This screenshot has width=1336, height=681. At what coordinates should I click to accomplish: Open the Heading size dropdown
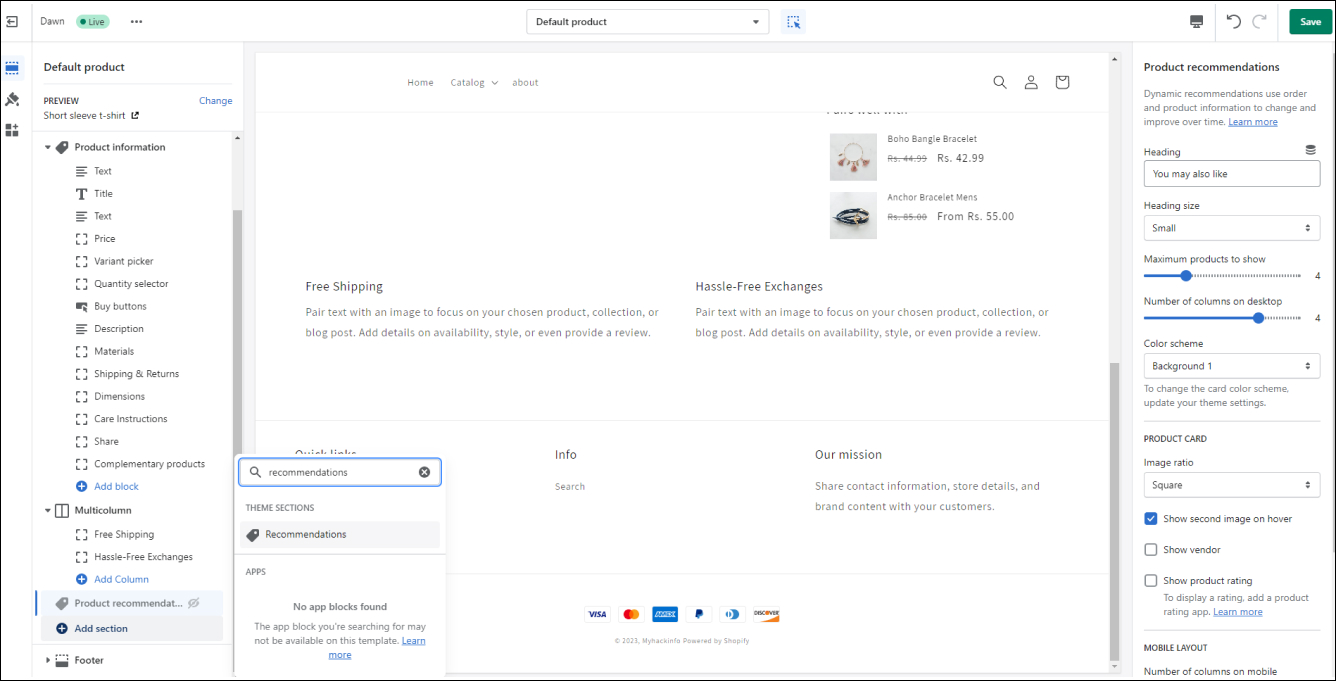click(1232, 228)
